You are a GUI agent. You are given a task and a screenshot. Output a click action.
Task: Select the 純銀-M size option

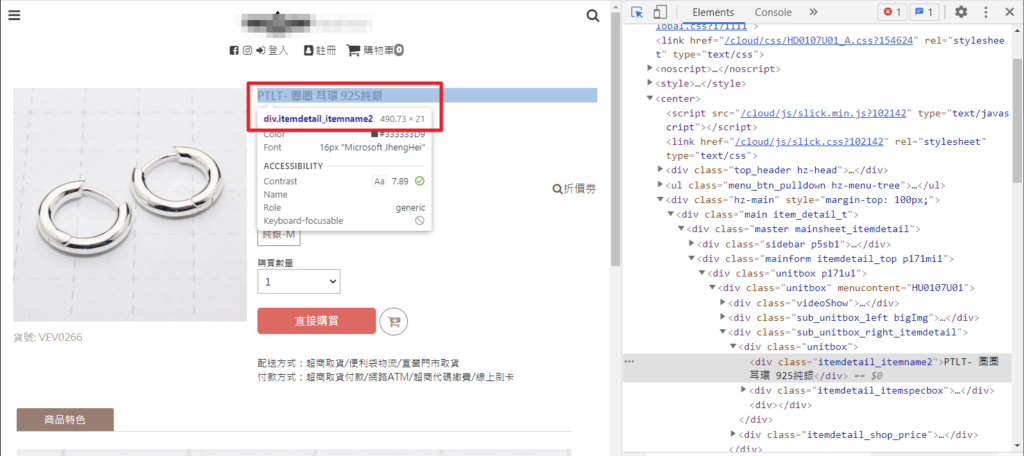click(x=279, y=235)
